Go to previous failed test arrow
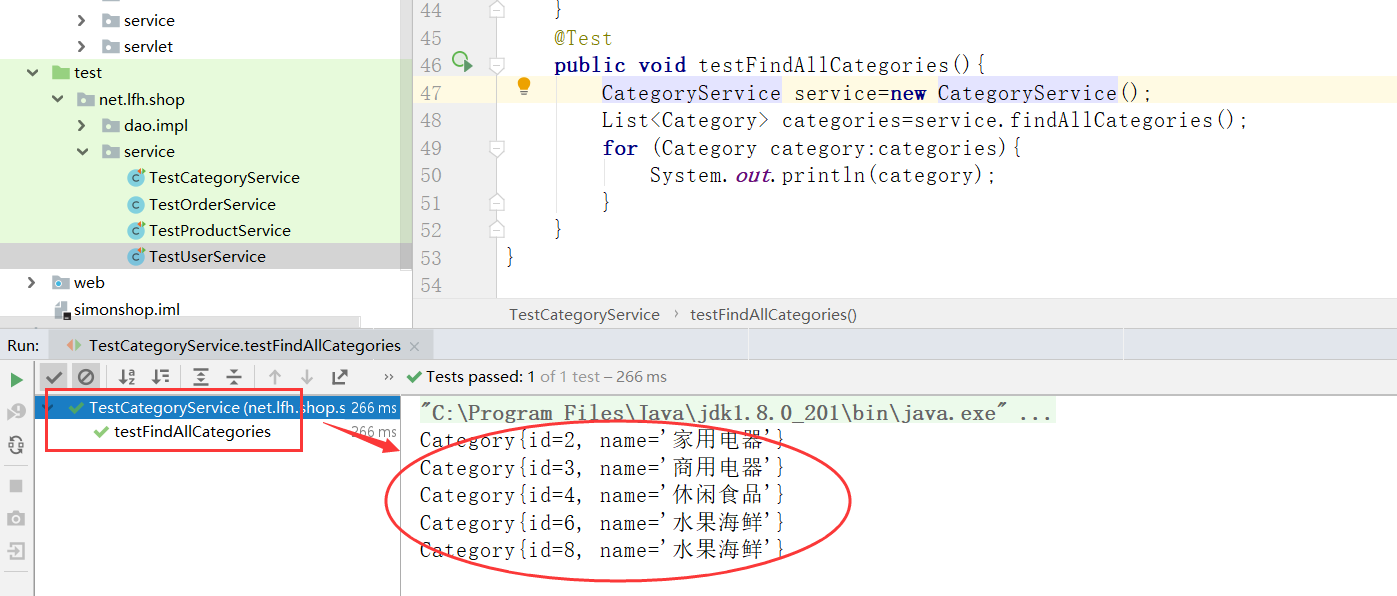Image resolution: width=1397 pixels, height=596 pixels. click(275, 377)
